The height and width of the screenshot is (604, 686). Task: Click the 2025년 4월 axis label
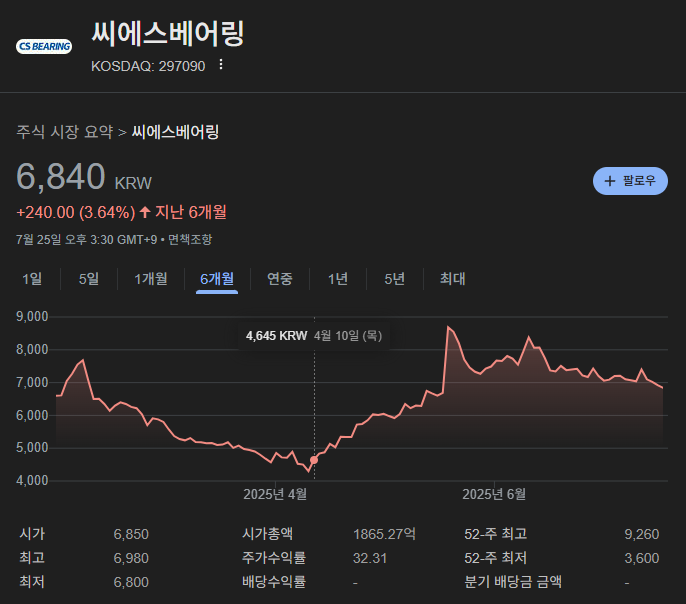click(x=275, y=494)
